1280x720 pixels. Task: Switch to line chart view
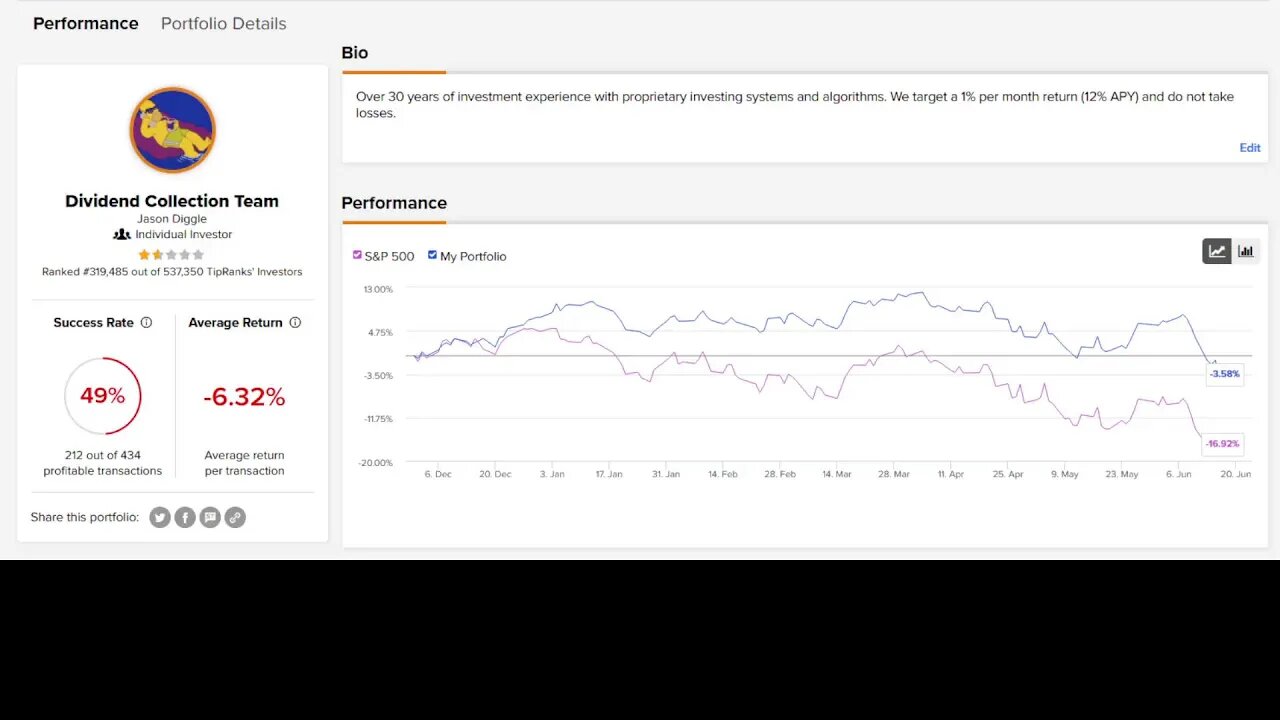point(1217,251)
